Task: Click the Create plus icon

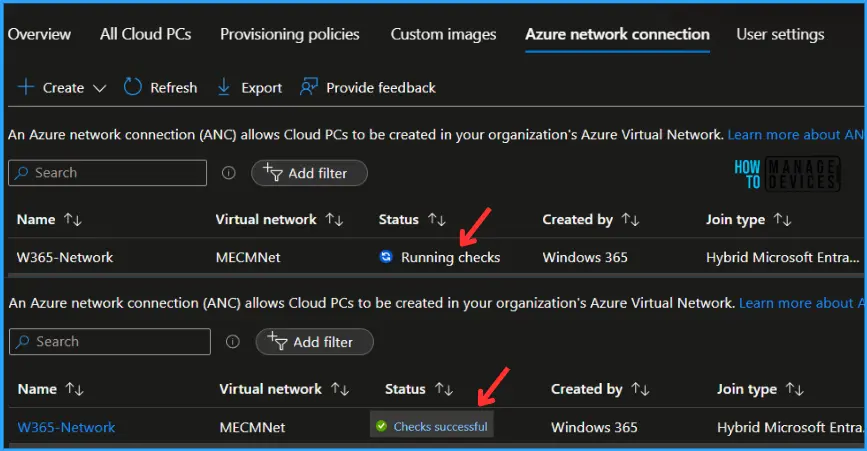Action: [25, 87]
